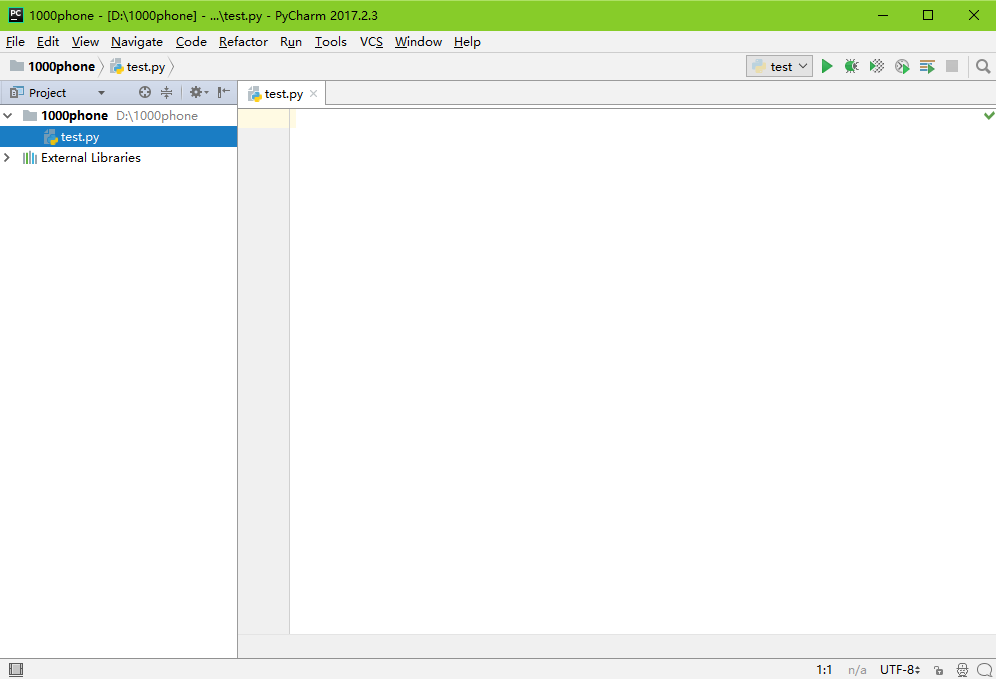Open the File menu

[x=15, y=42]
